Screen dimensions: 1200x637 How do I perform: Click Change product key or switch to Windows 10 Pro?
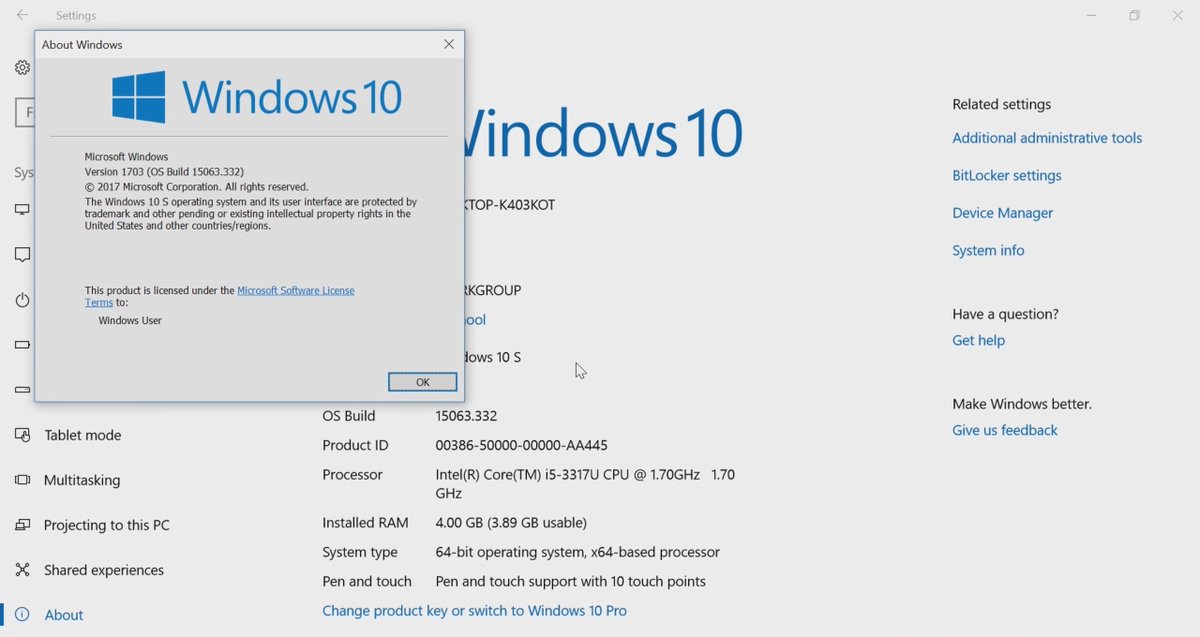[x=474, y=610]
